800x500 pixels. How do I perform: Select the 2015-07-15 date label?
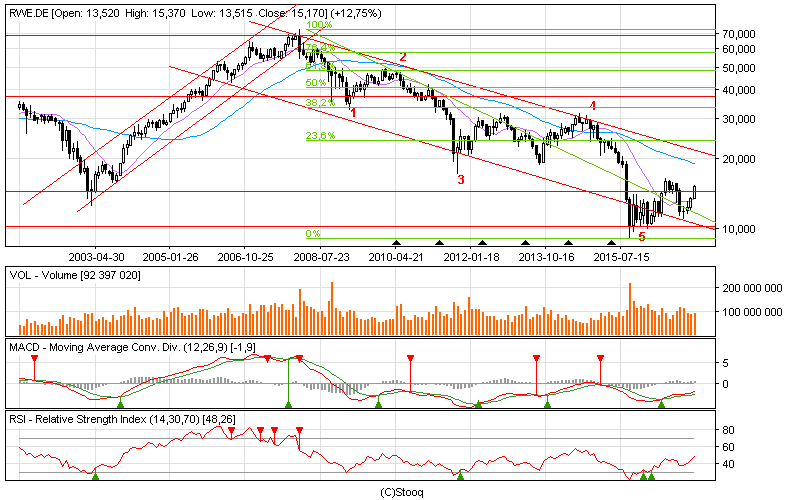point(621,257)
